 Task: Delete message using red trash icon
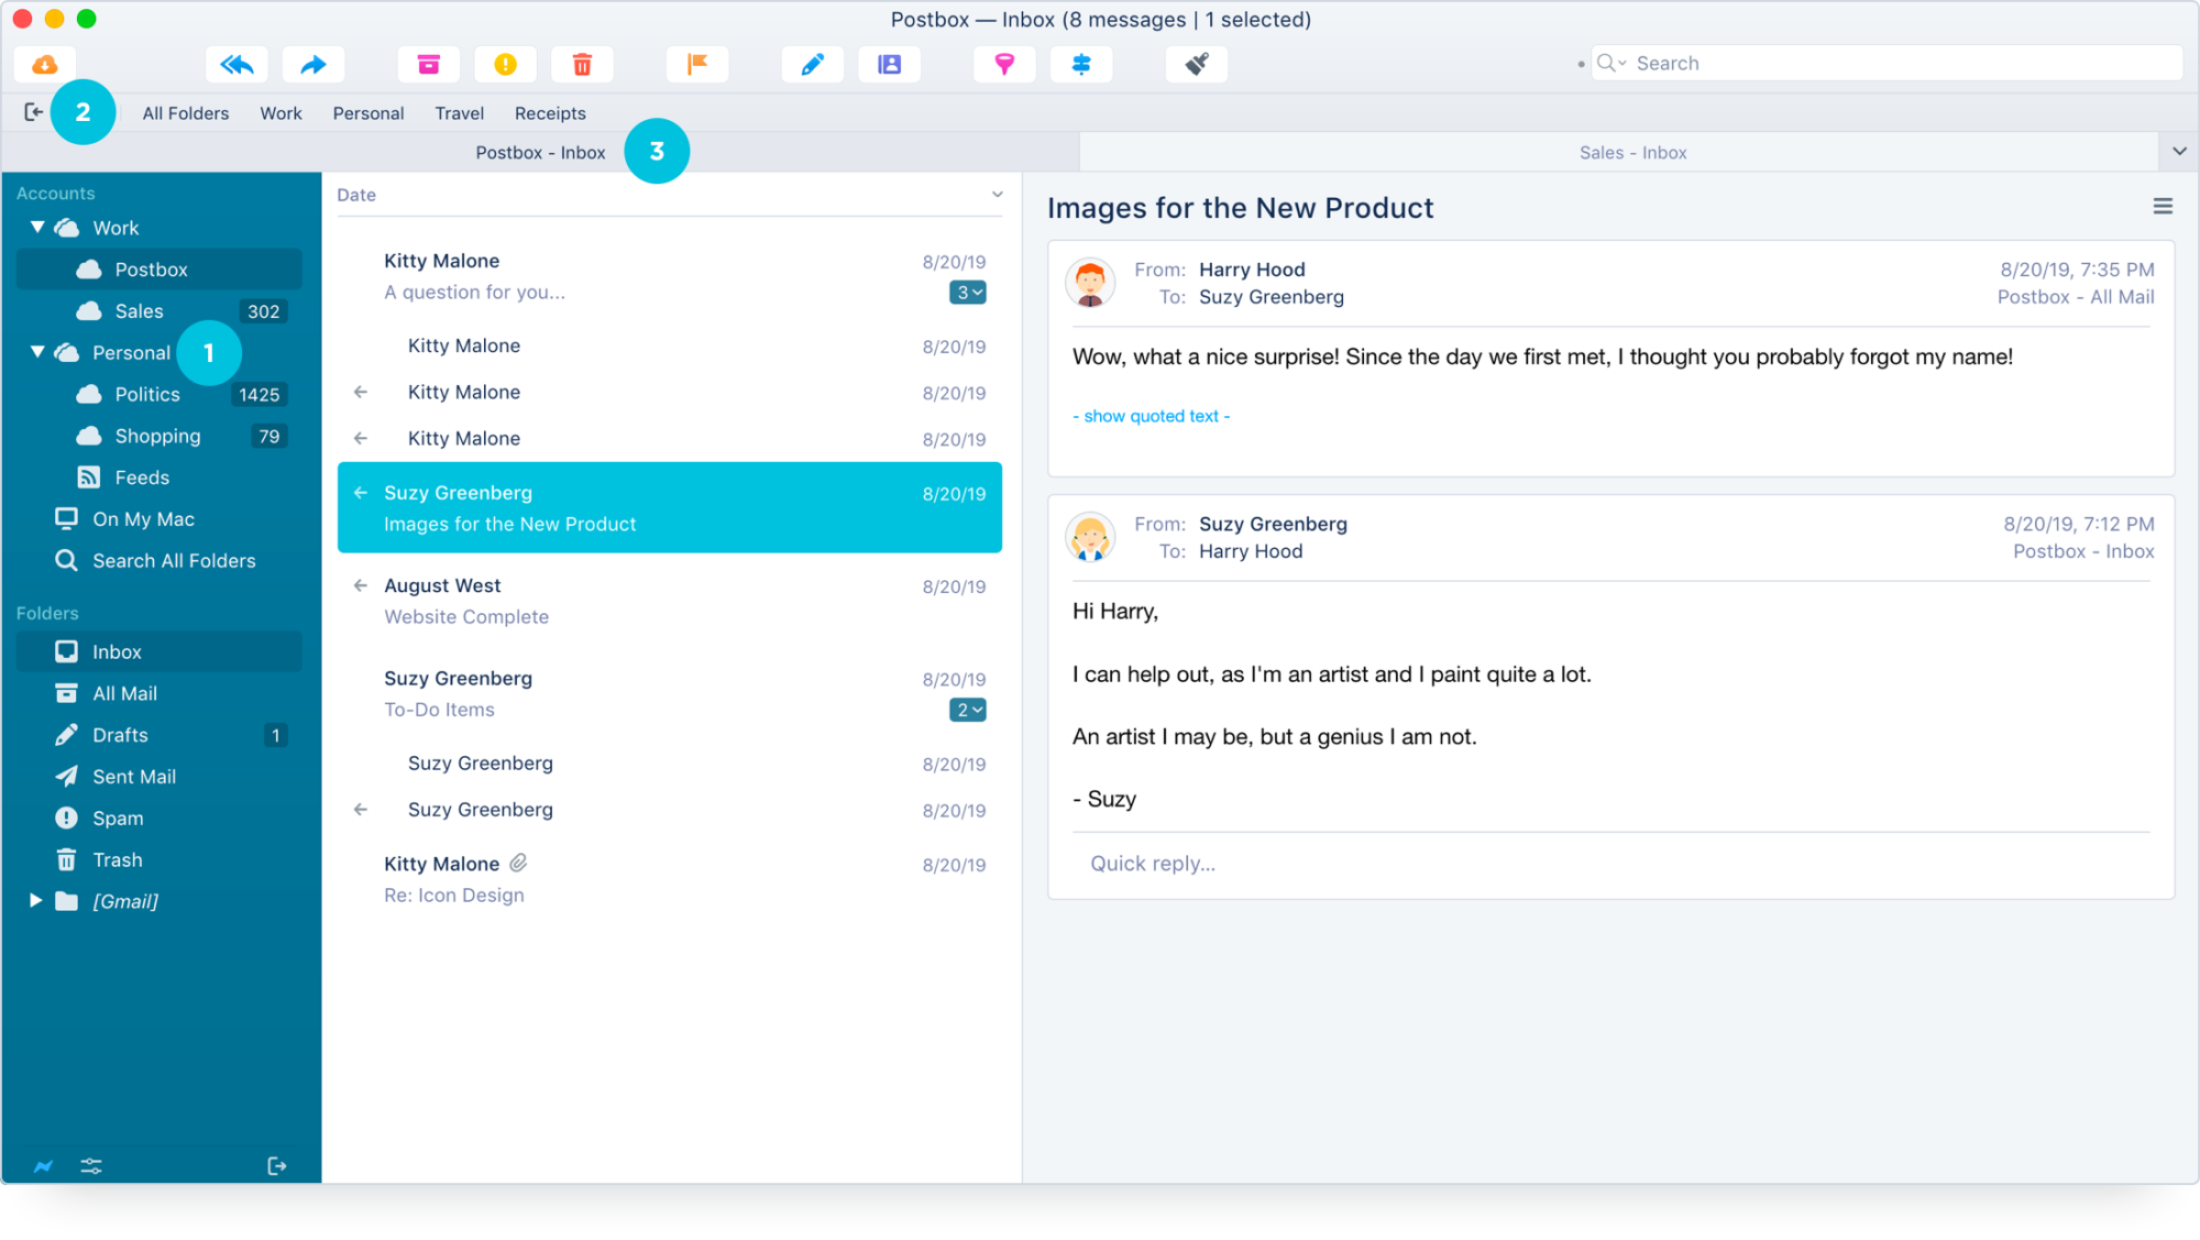(x=582, y=64)
